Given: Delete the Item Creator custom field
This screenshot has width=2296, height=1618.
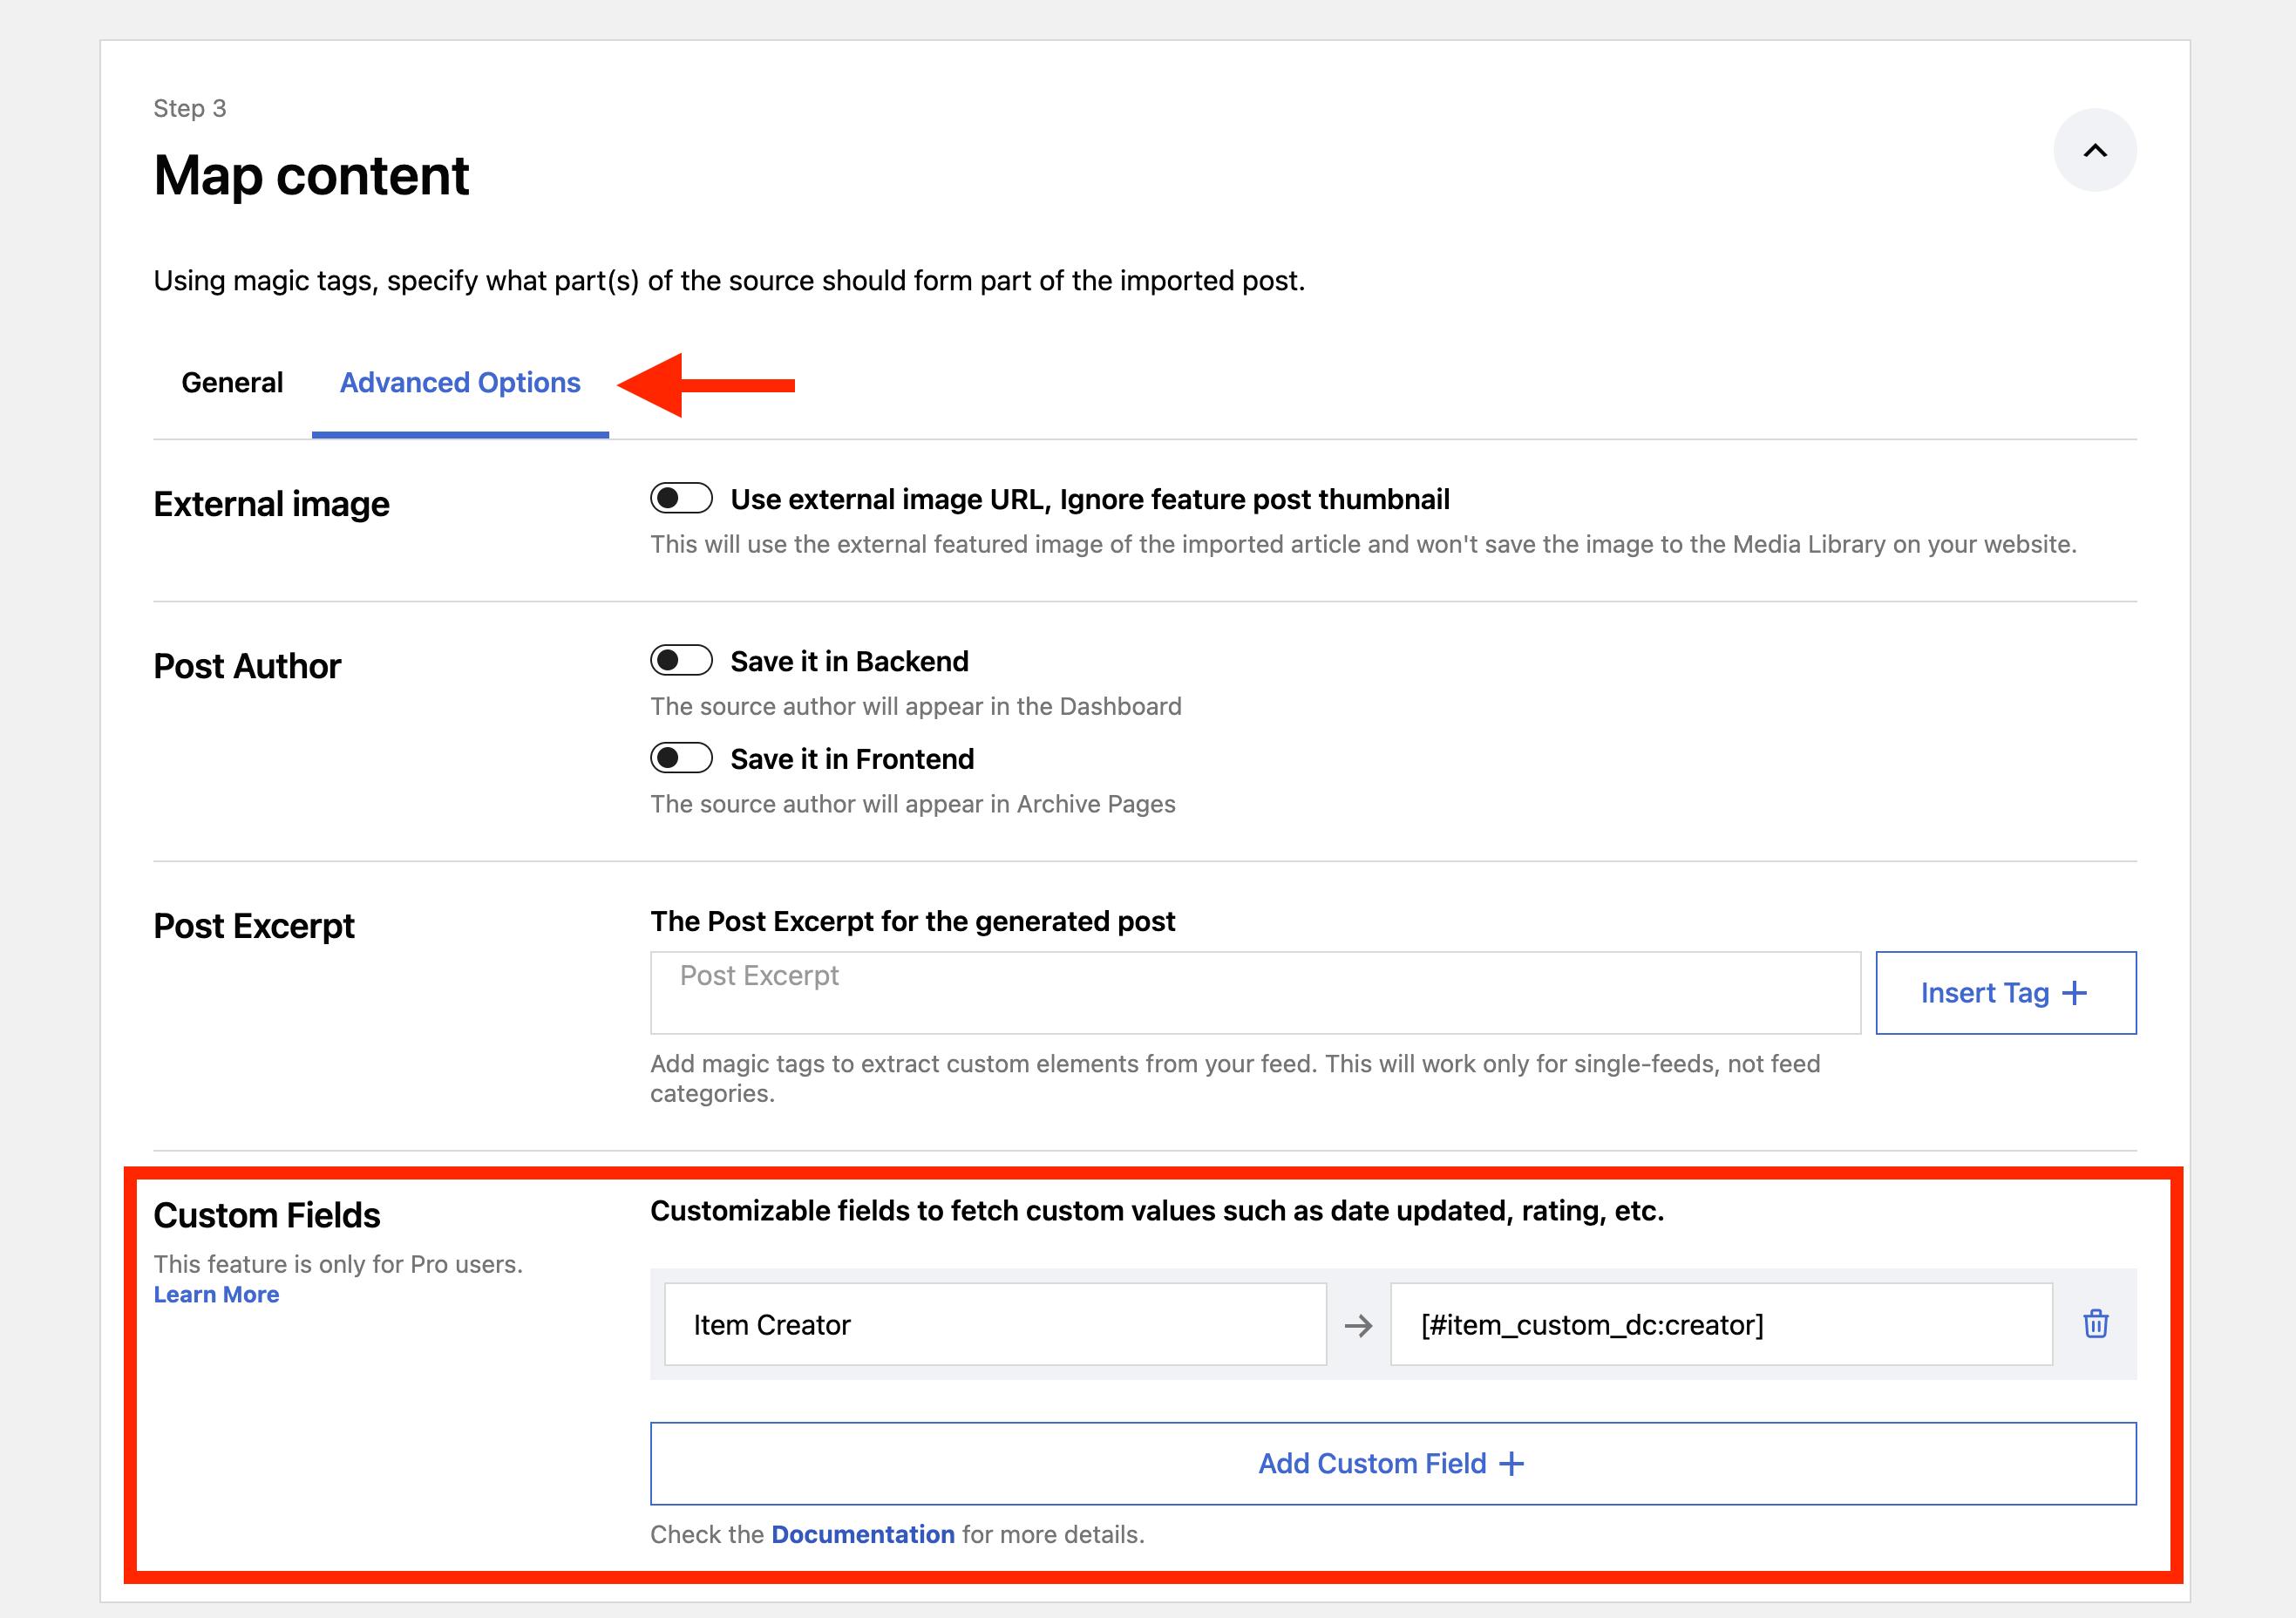Looking at the screenshot, I should click(x=2095, y=1324).
